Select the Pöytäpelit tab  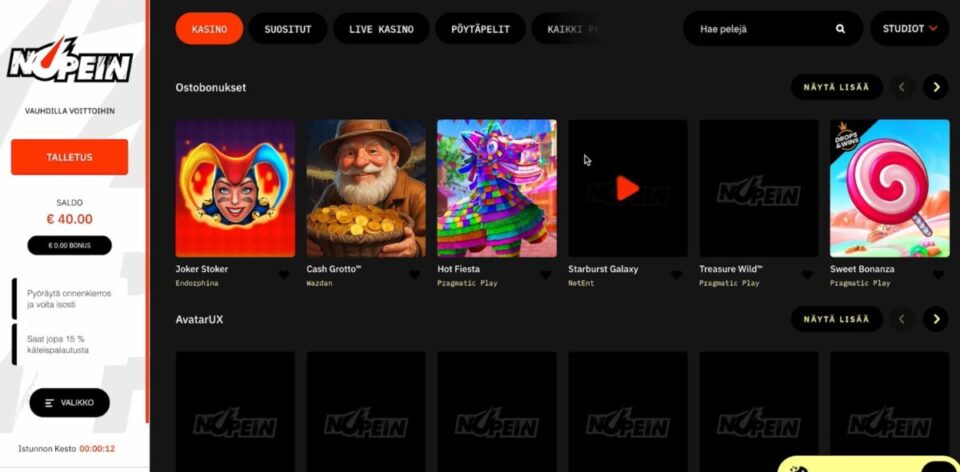click(x=480, y=29)
